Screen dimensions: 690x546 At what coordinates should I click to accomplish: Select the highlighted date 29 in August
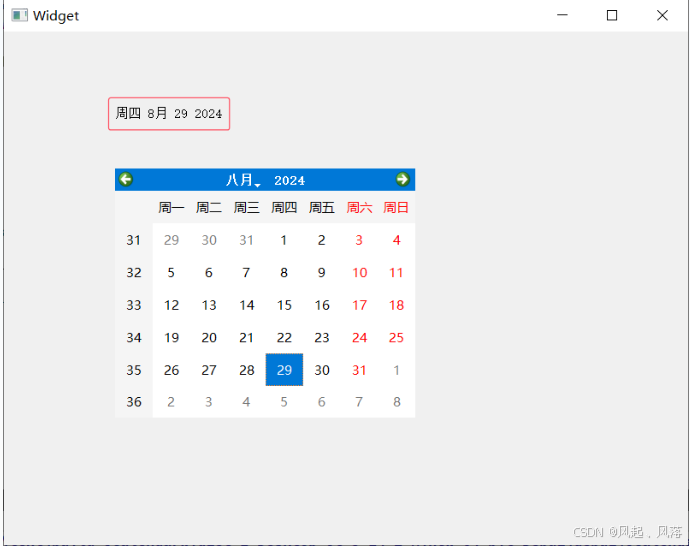pyautogui.click(x=284, y=370)
